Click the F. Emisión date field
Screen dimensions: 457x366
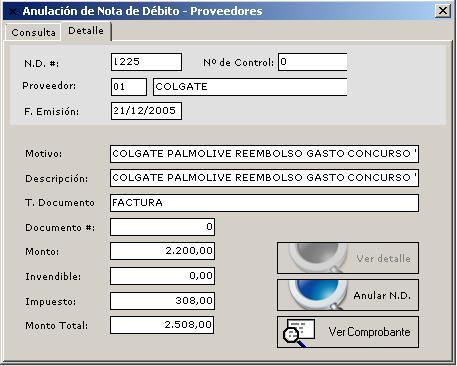point(146,111)
